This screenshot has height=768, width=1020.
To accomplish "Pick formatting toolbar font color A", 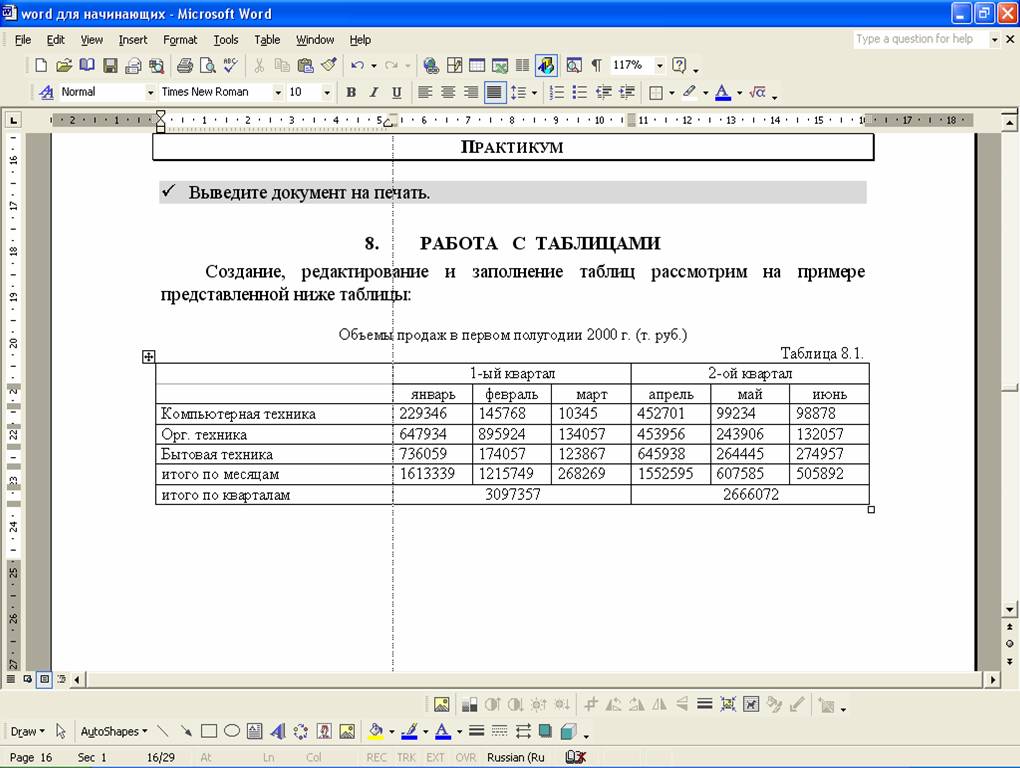I will [723, 92].
